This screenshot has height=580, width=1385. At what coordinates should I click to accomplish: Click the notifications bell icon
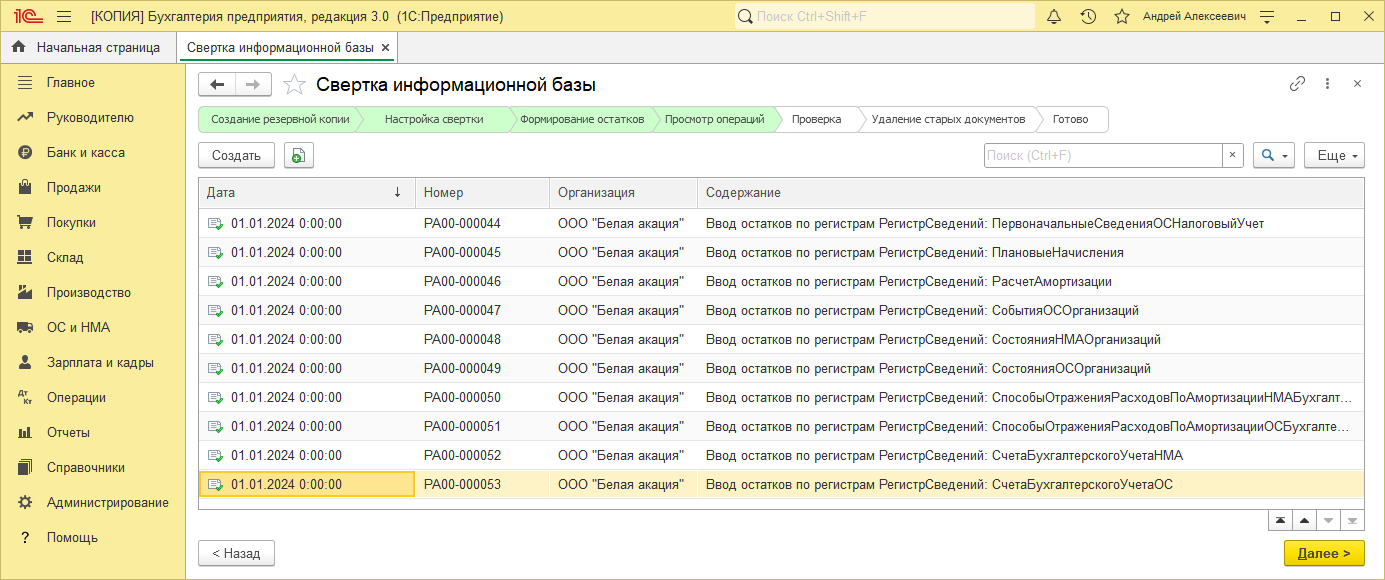pos(1054,17)
